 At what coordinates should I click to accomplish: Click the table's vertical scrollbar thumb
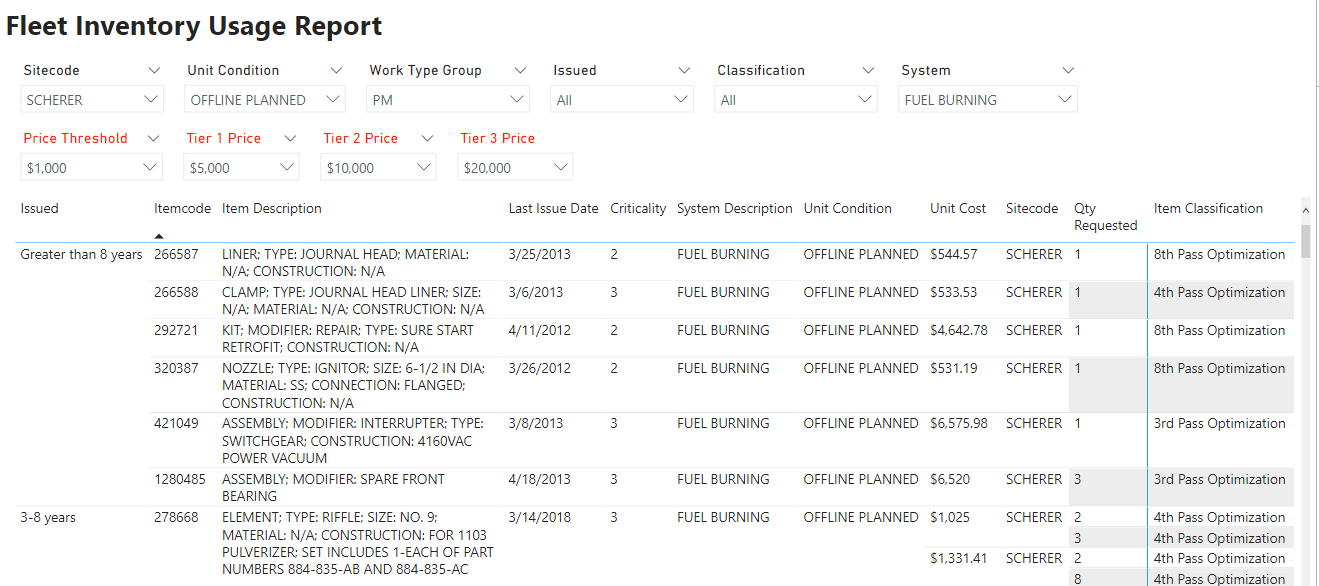1305,240
